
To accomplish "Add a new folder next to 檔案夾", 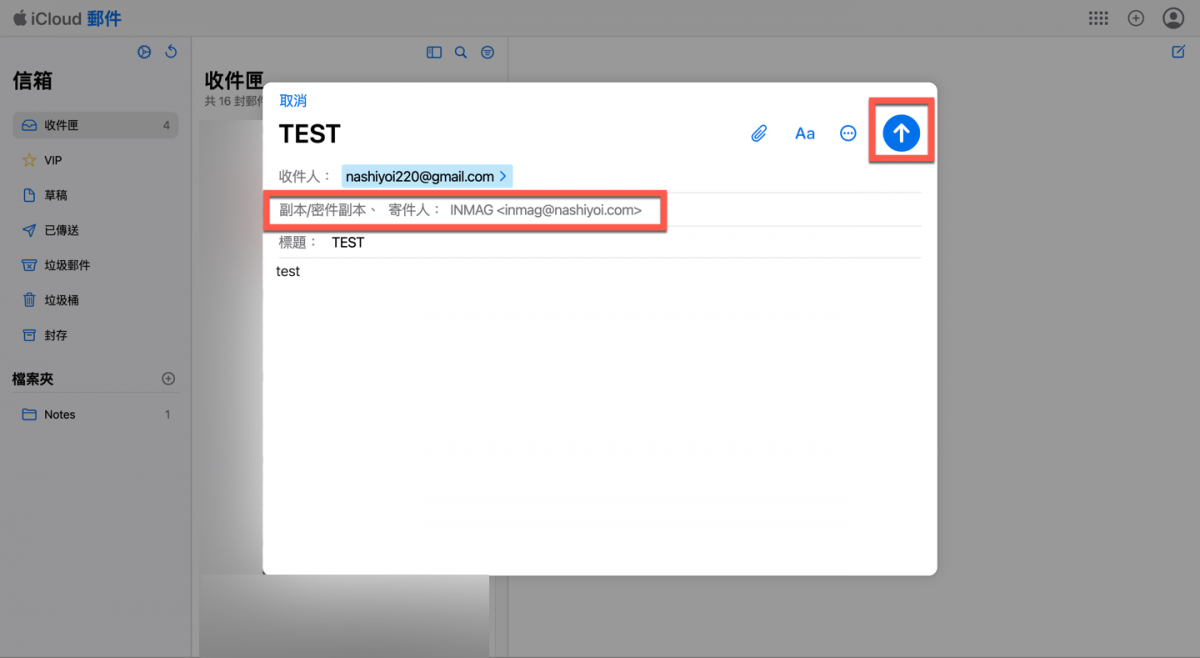I will [x=168, y=378].
